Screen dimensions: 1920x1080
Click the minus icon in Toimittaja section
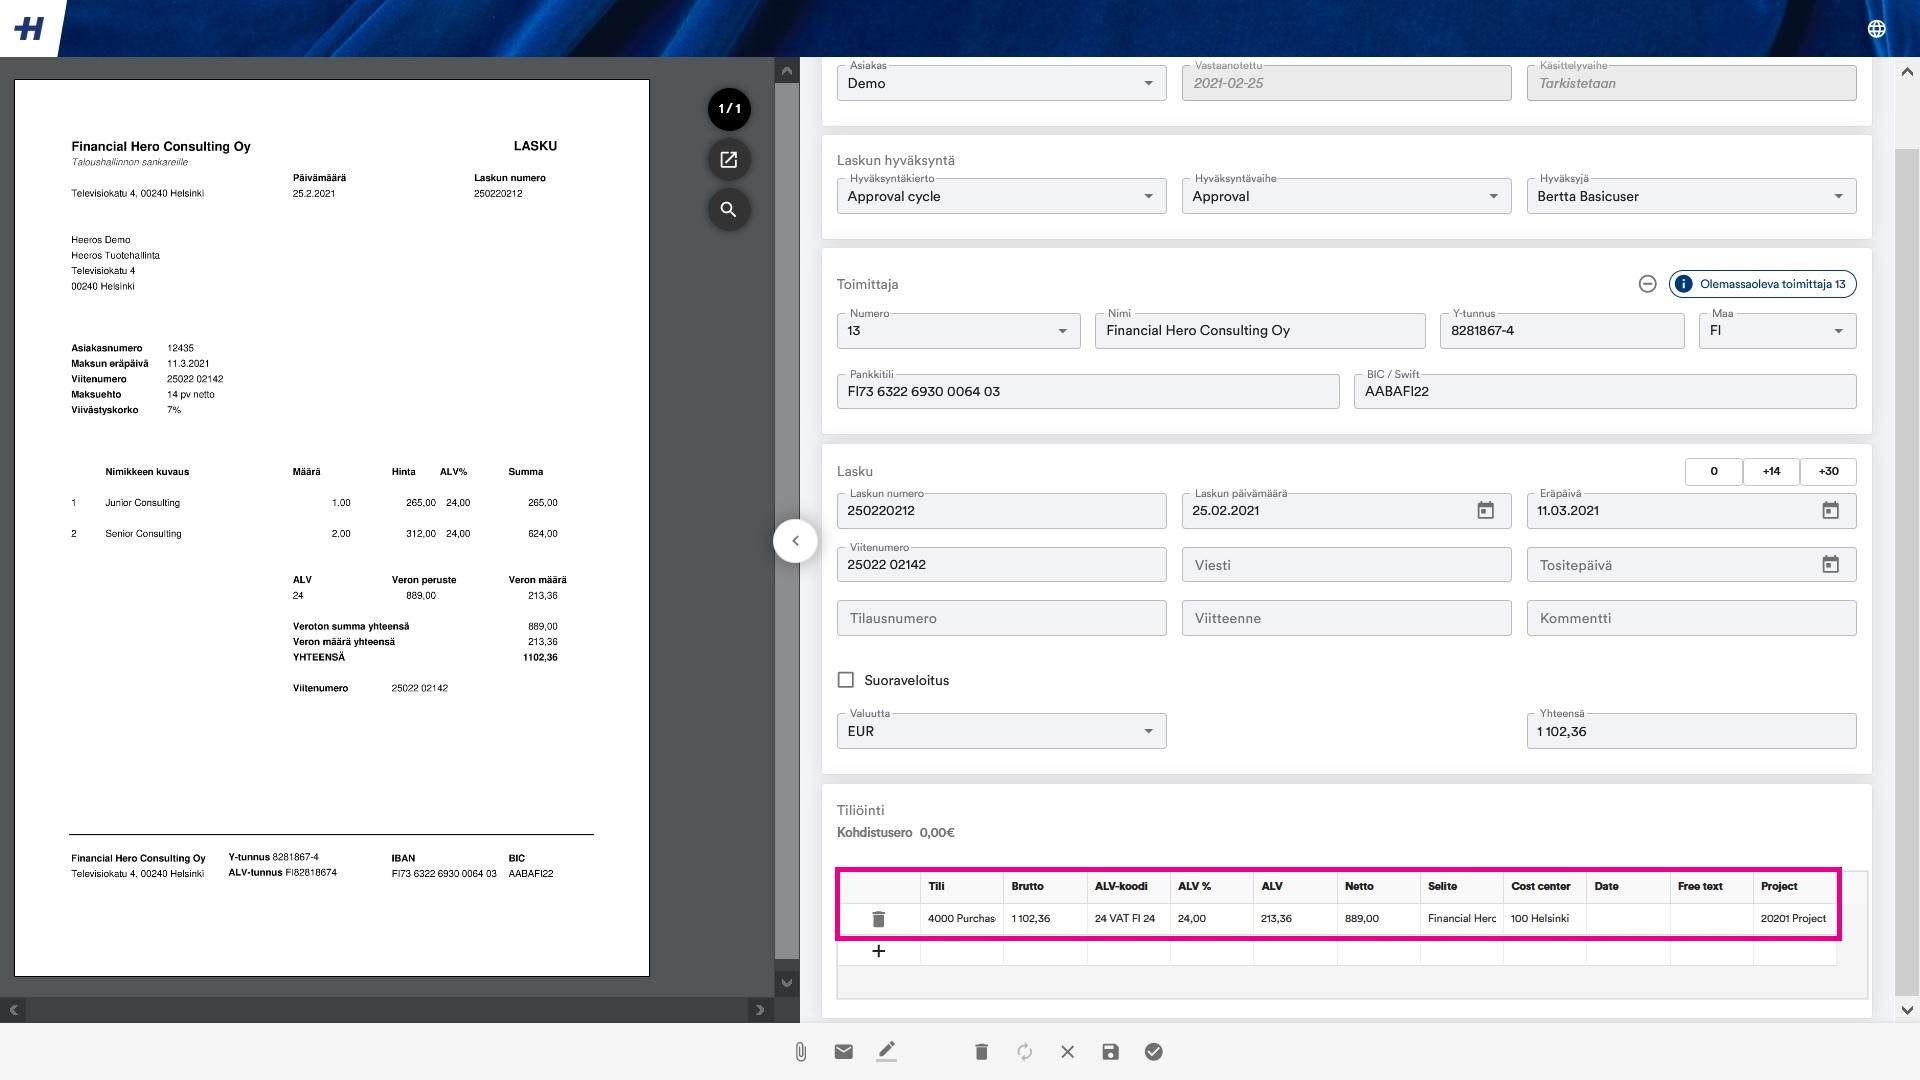coord(1648,284)
